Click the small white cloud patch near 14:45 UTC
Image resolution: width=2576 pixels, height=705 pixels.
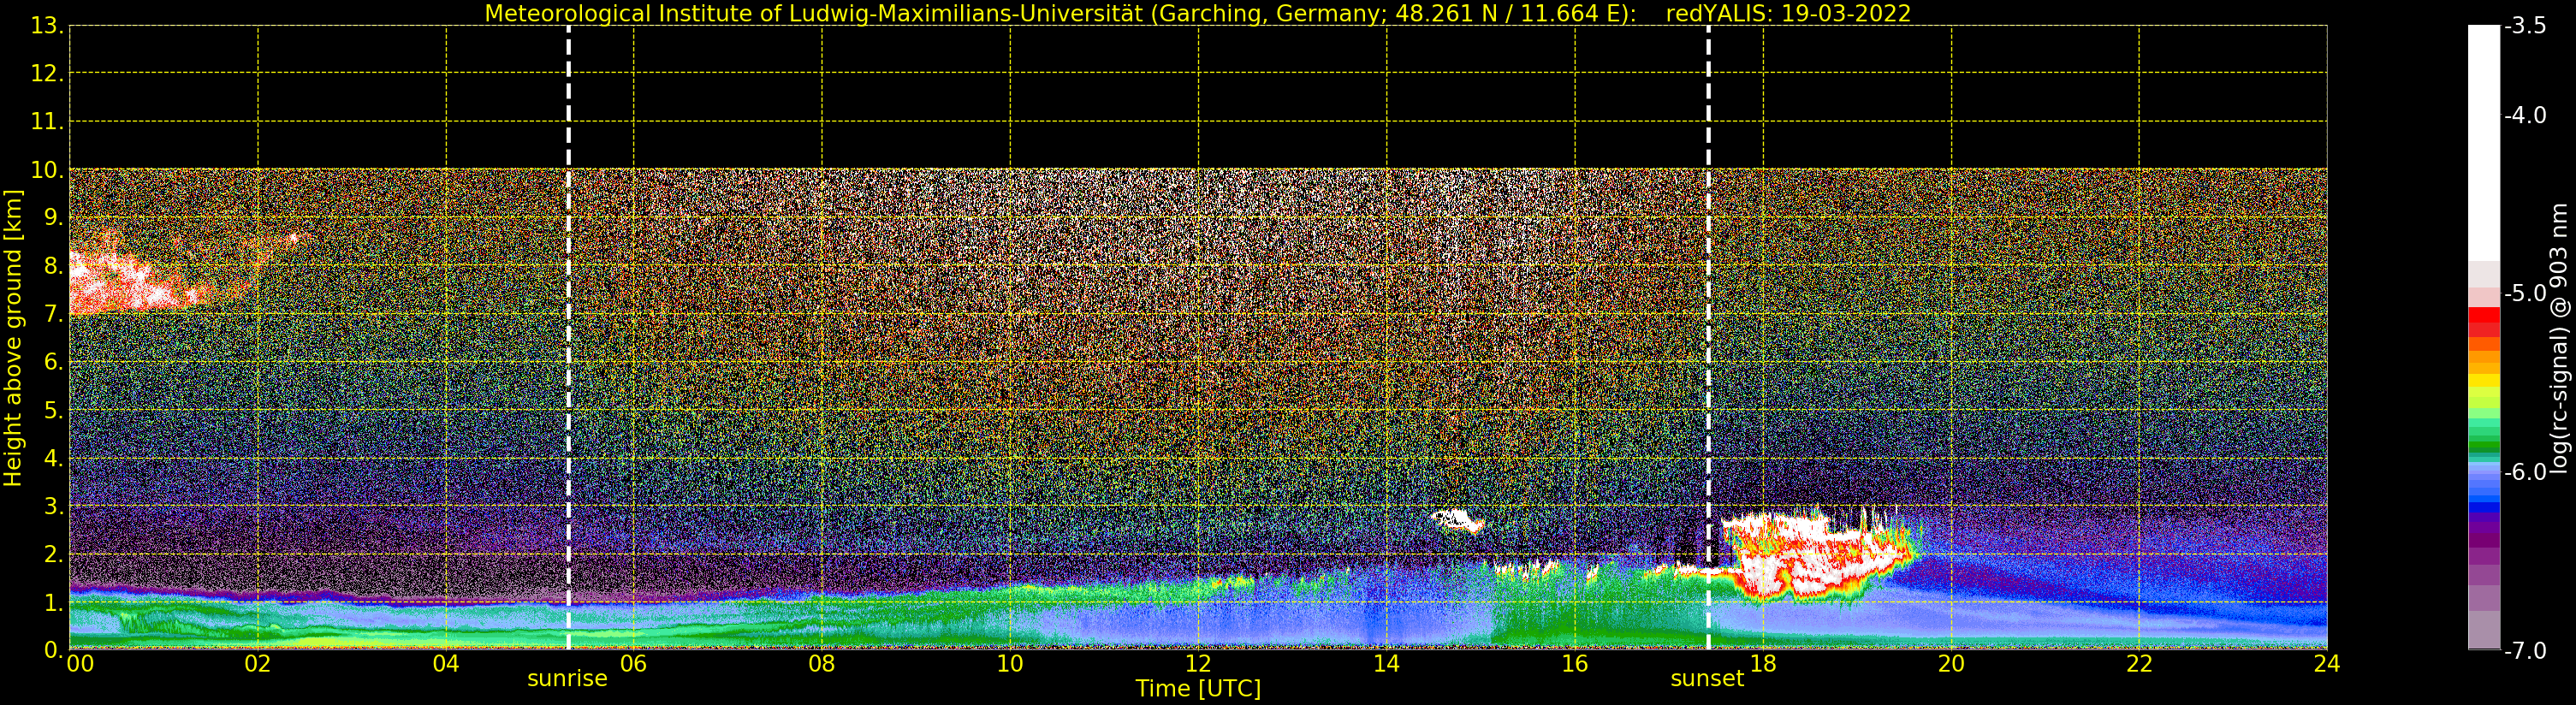[1457, 520]
